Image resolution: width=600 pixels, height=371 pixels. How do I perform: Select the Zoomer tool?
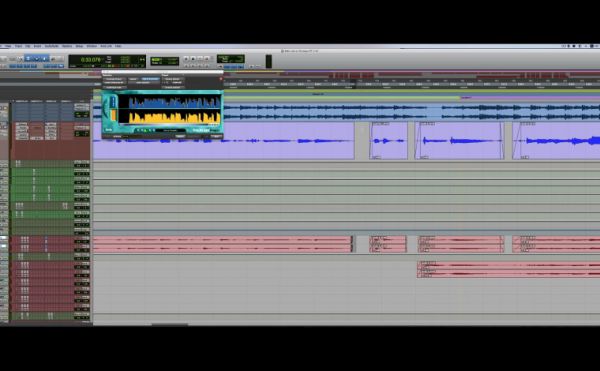(21, 59)
